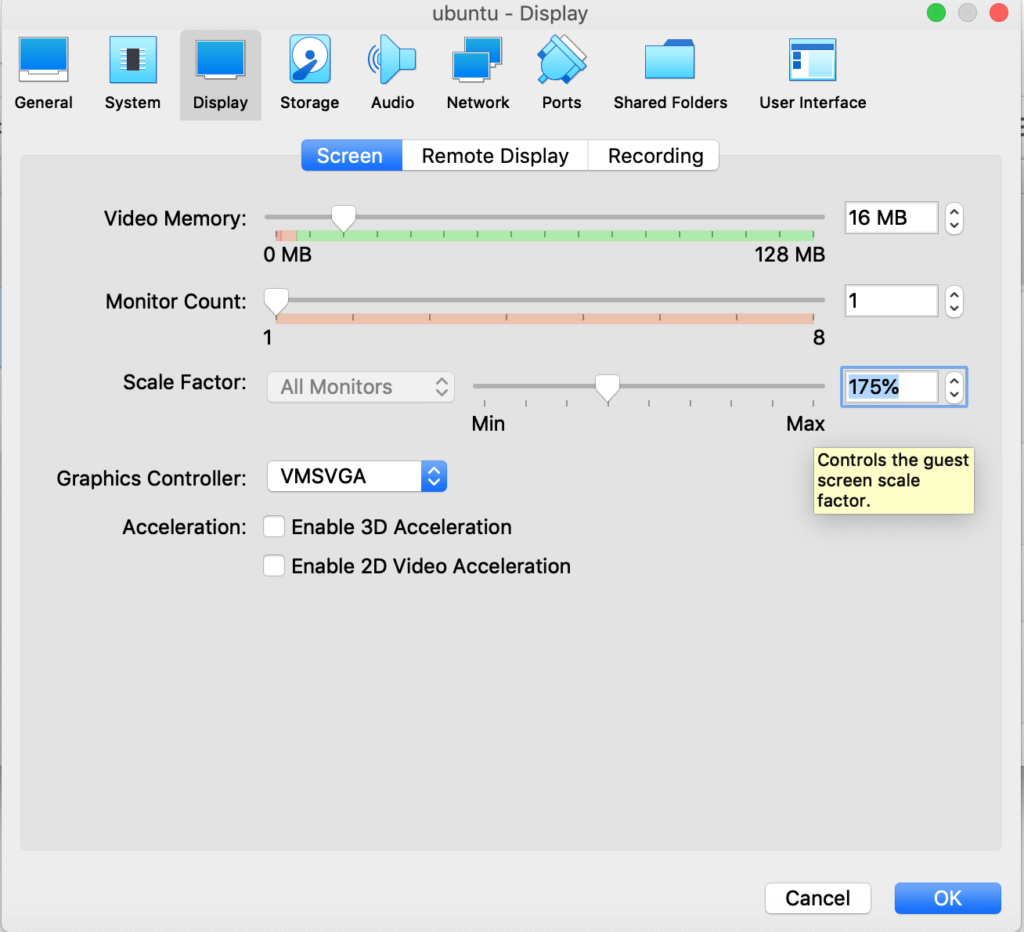Increase Video Memory with the stepper arrow
Screen dimensions: 1024x932
[x=954, y=212]
